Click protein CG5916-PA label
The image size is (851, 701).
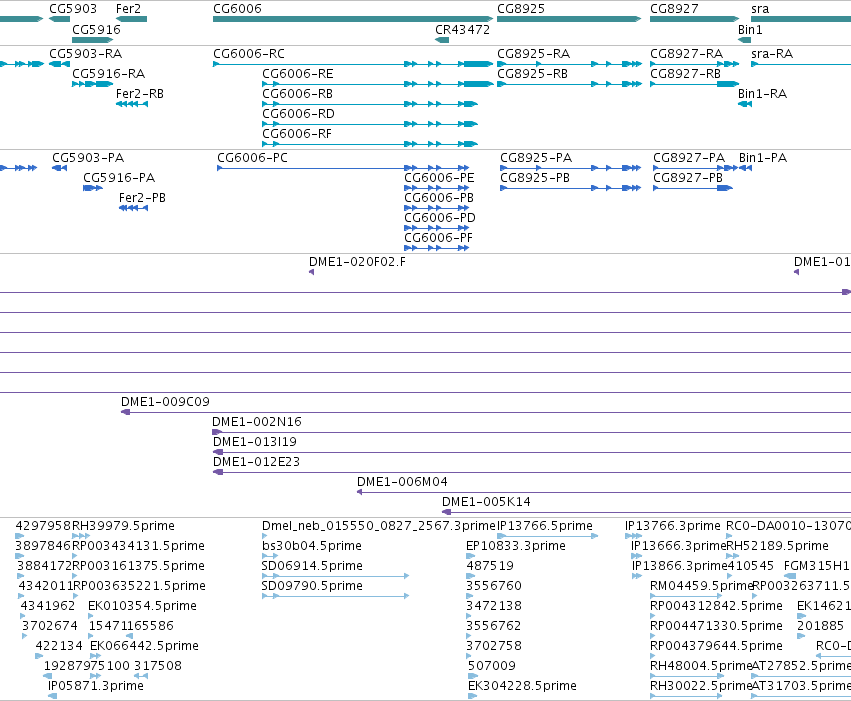pos(119,178)
